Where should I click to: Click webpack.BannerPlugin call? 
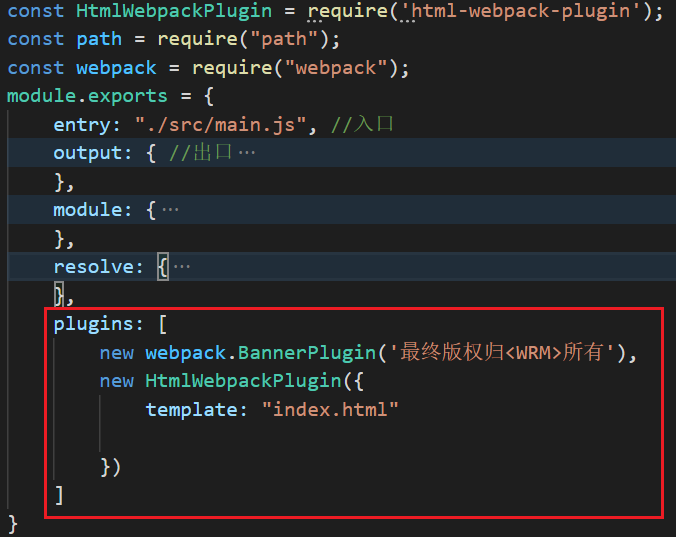click(260, 353)
